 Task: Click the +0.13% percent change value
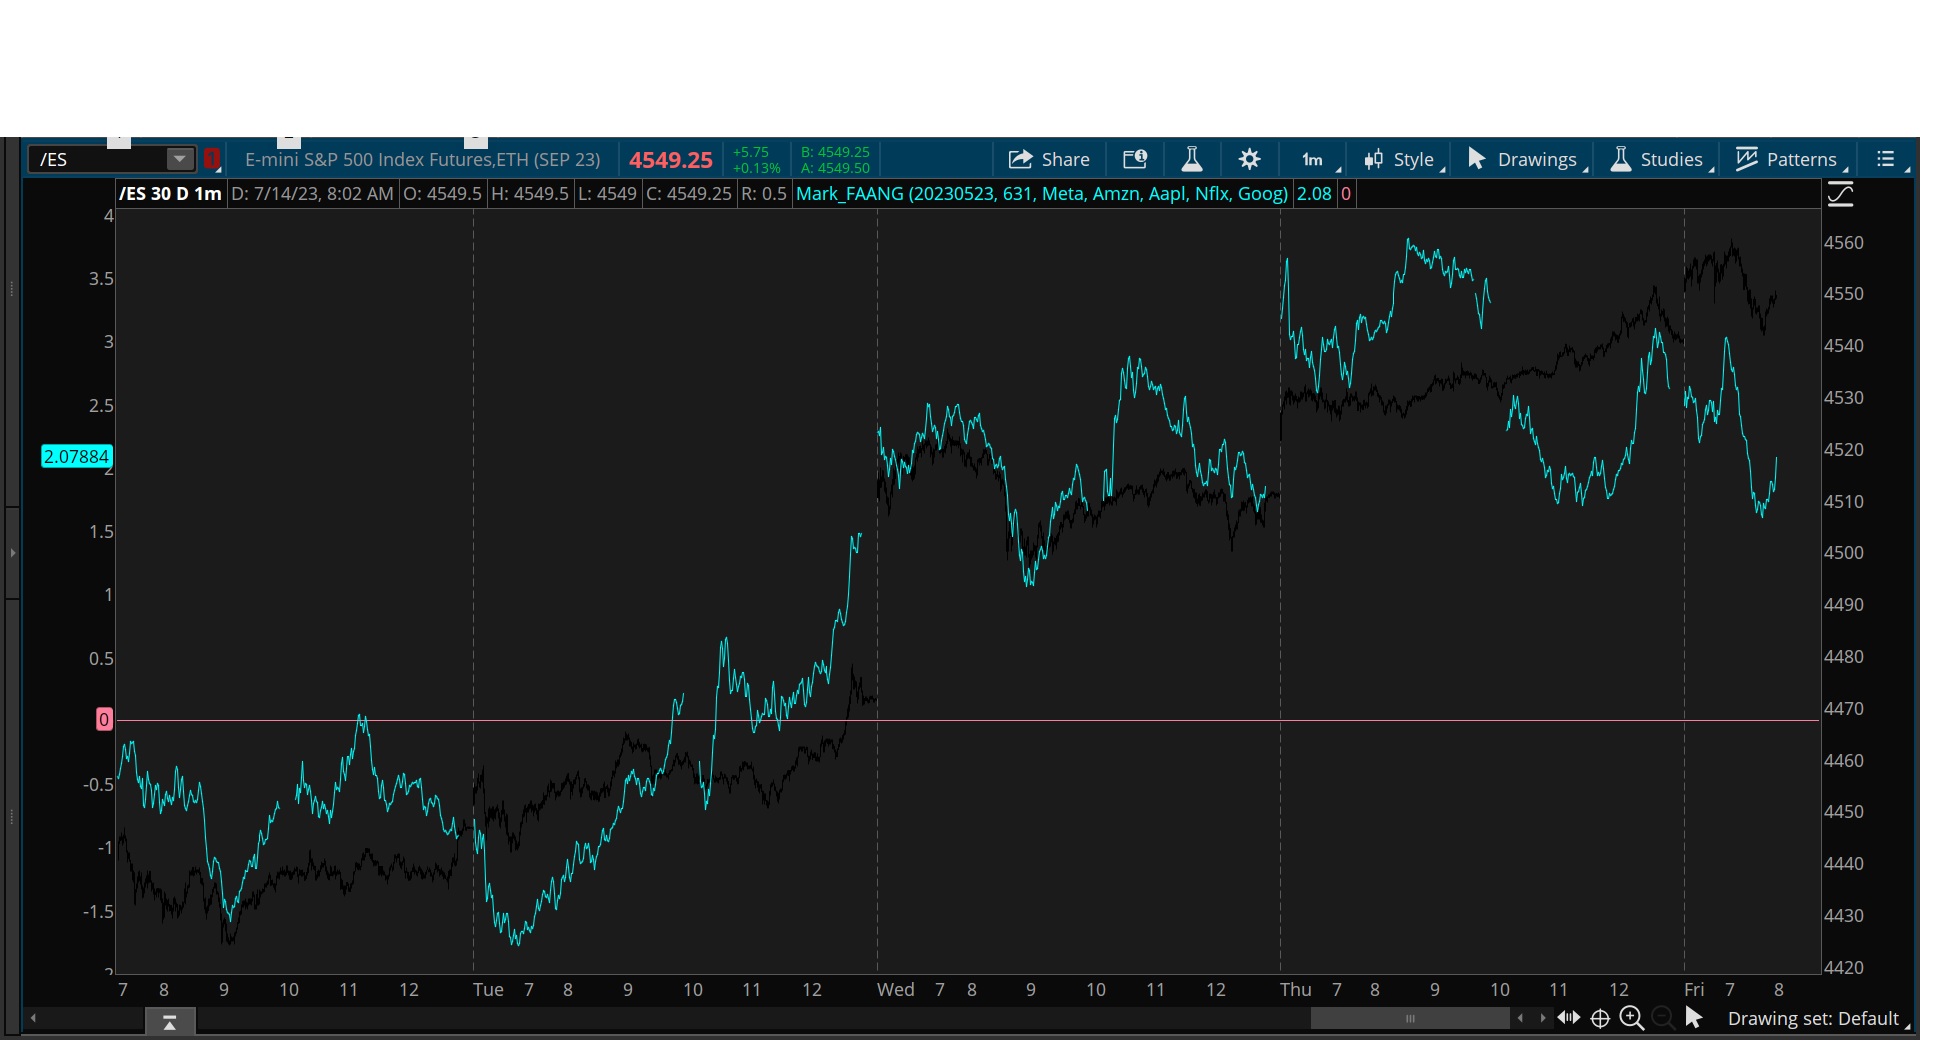[756, 168]
